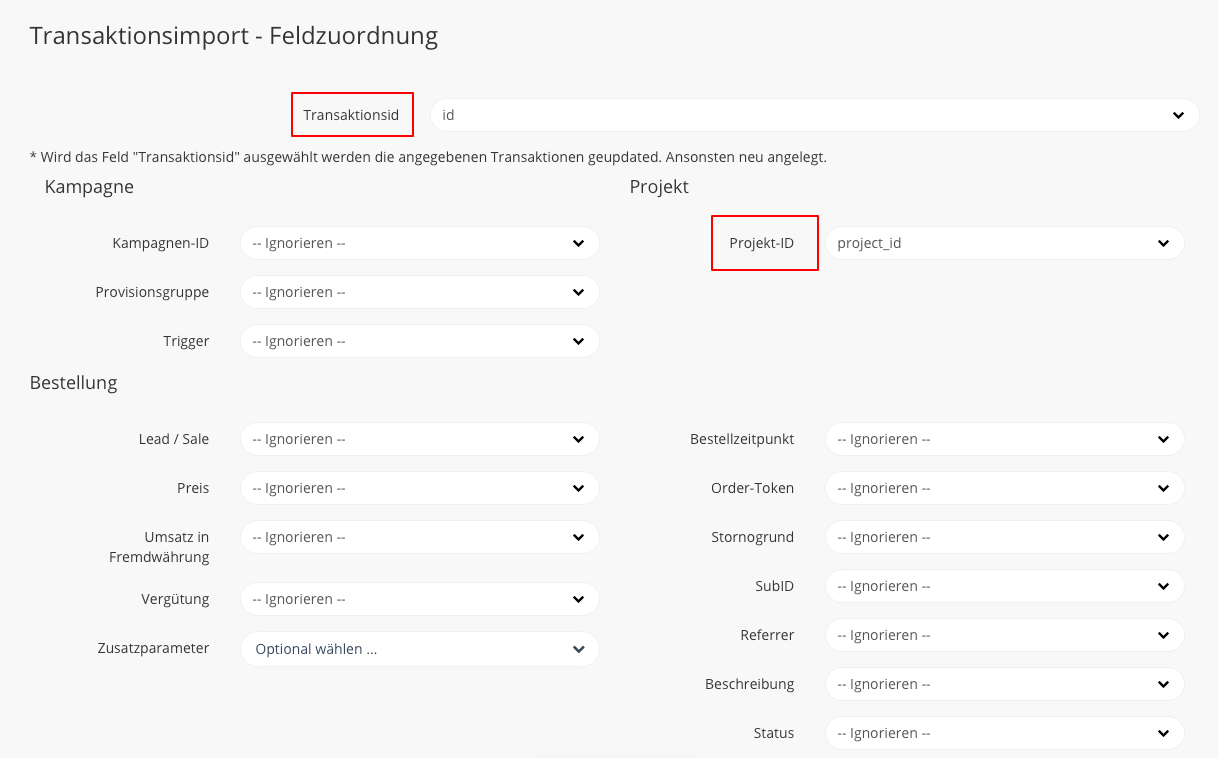Open the Umsatz in Fremdwährung dropdown
This screenshot has width=1218, height=758.
click(419, 537)
